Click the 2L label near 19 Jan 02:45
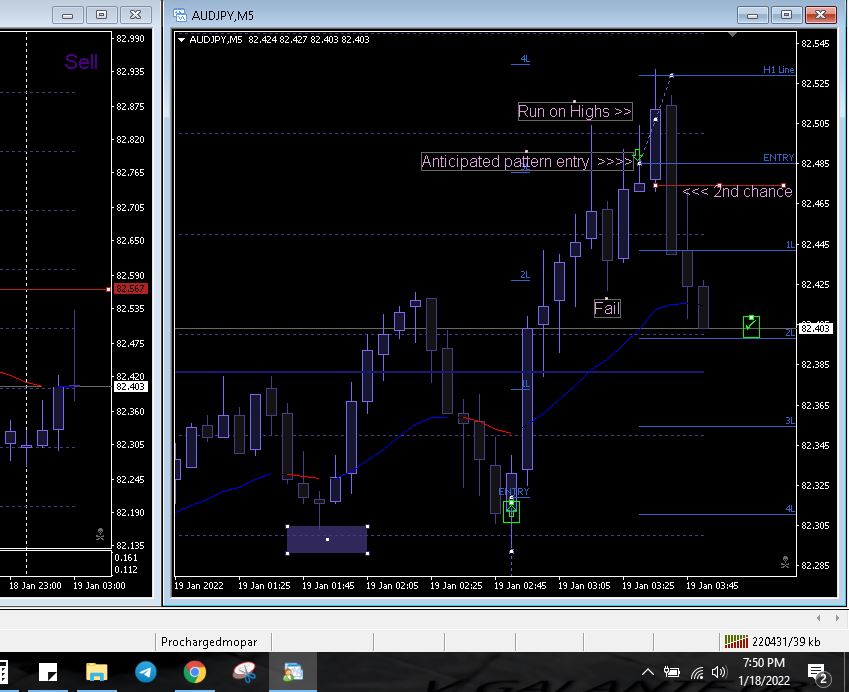The width and height of the screenshot is (849, 692). pyautogui.click(x=525, y=275)
